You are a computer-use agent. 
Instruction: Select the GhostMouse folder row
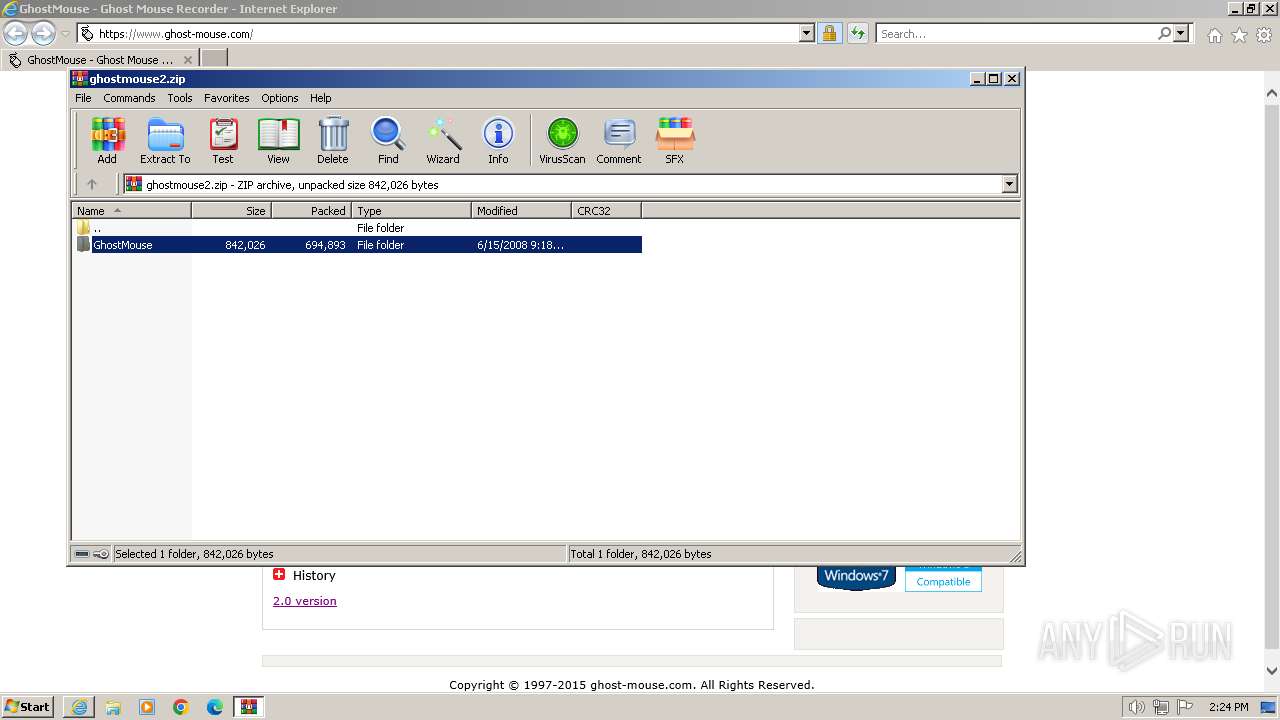click(x=358, y=245)
